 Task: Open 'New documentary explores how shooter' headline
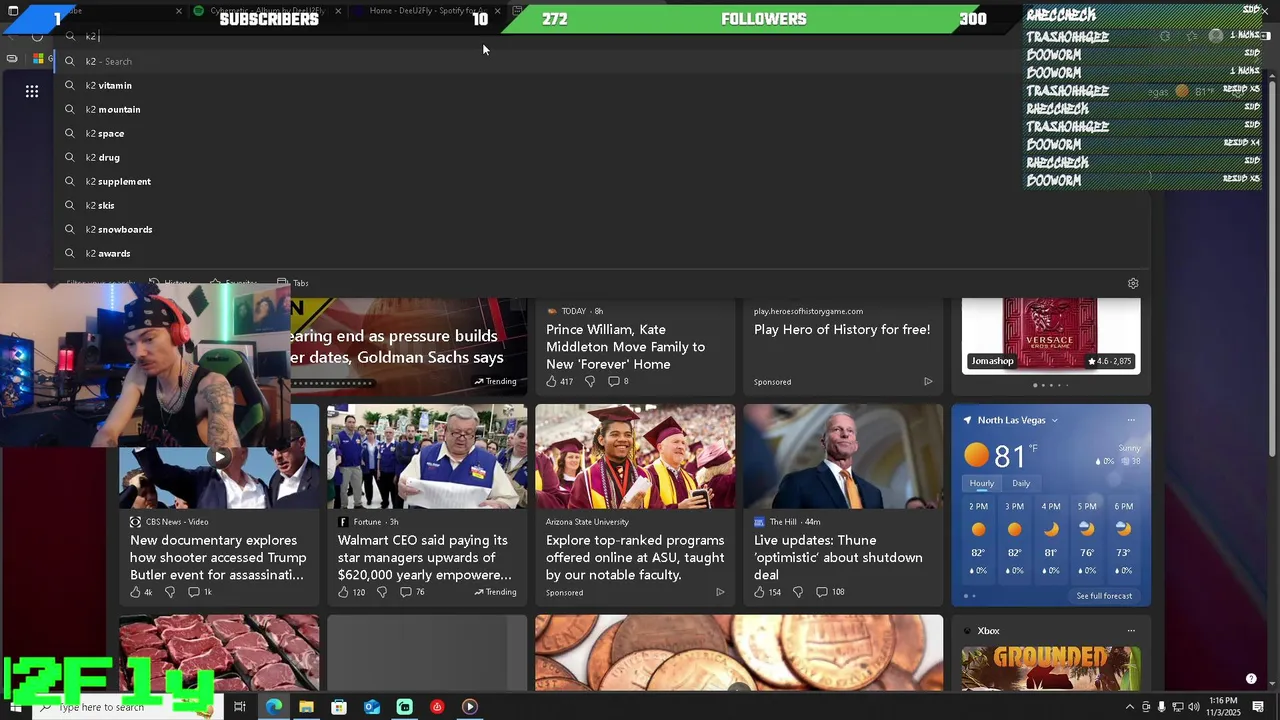coord(218,557)
